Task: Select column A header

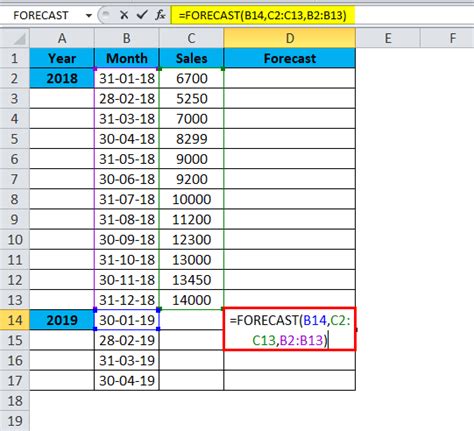Action: pos(62,38)
